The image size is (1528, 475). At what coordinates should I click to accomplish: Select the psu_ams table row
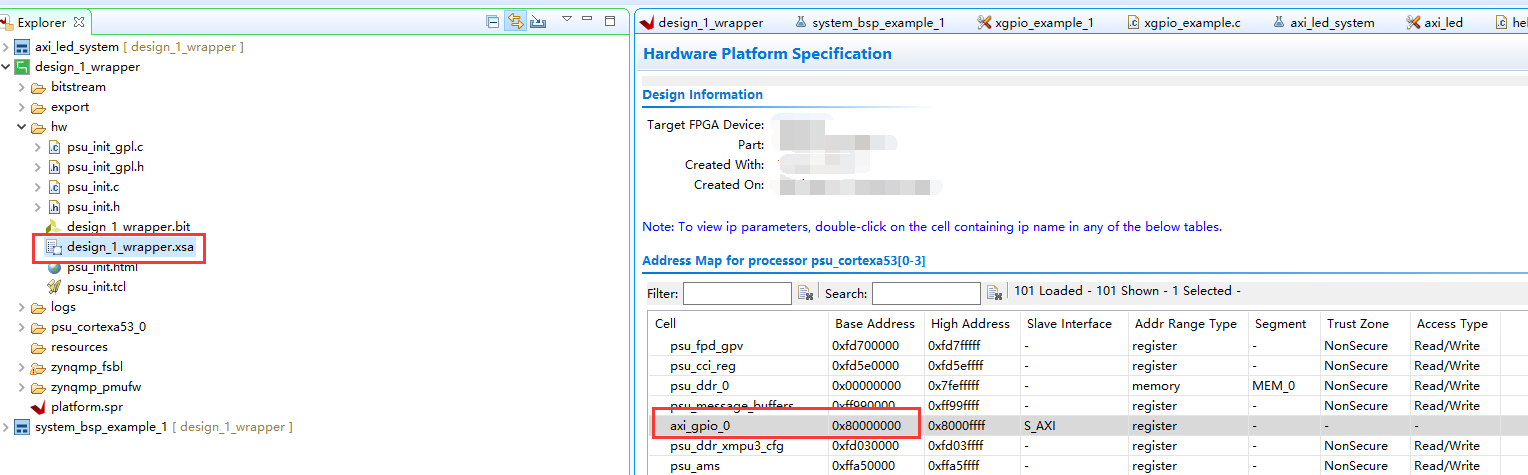click(1088, 466)
